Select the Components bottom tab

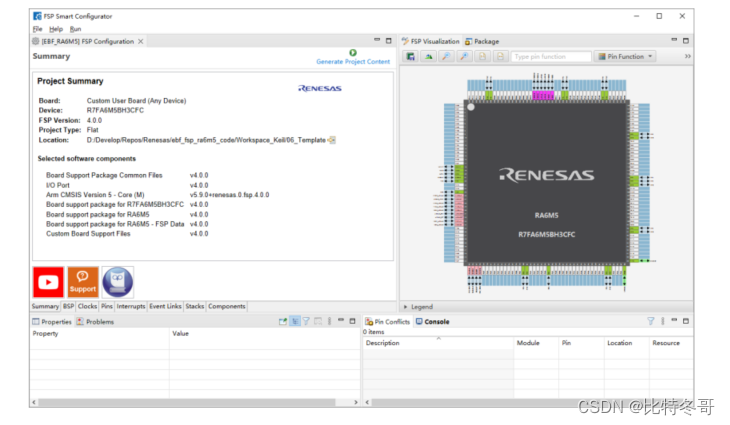[x=227, y=306]
